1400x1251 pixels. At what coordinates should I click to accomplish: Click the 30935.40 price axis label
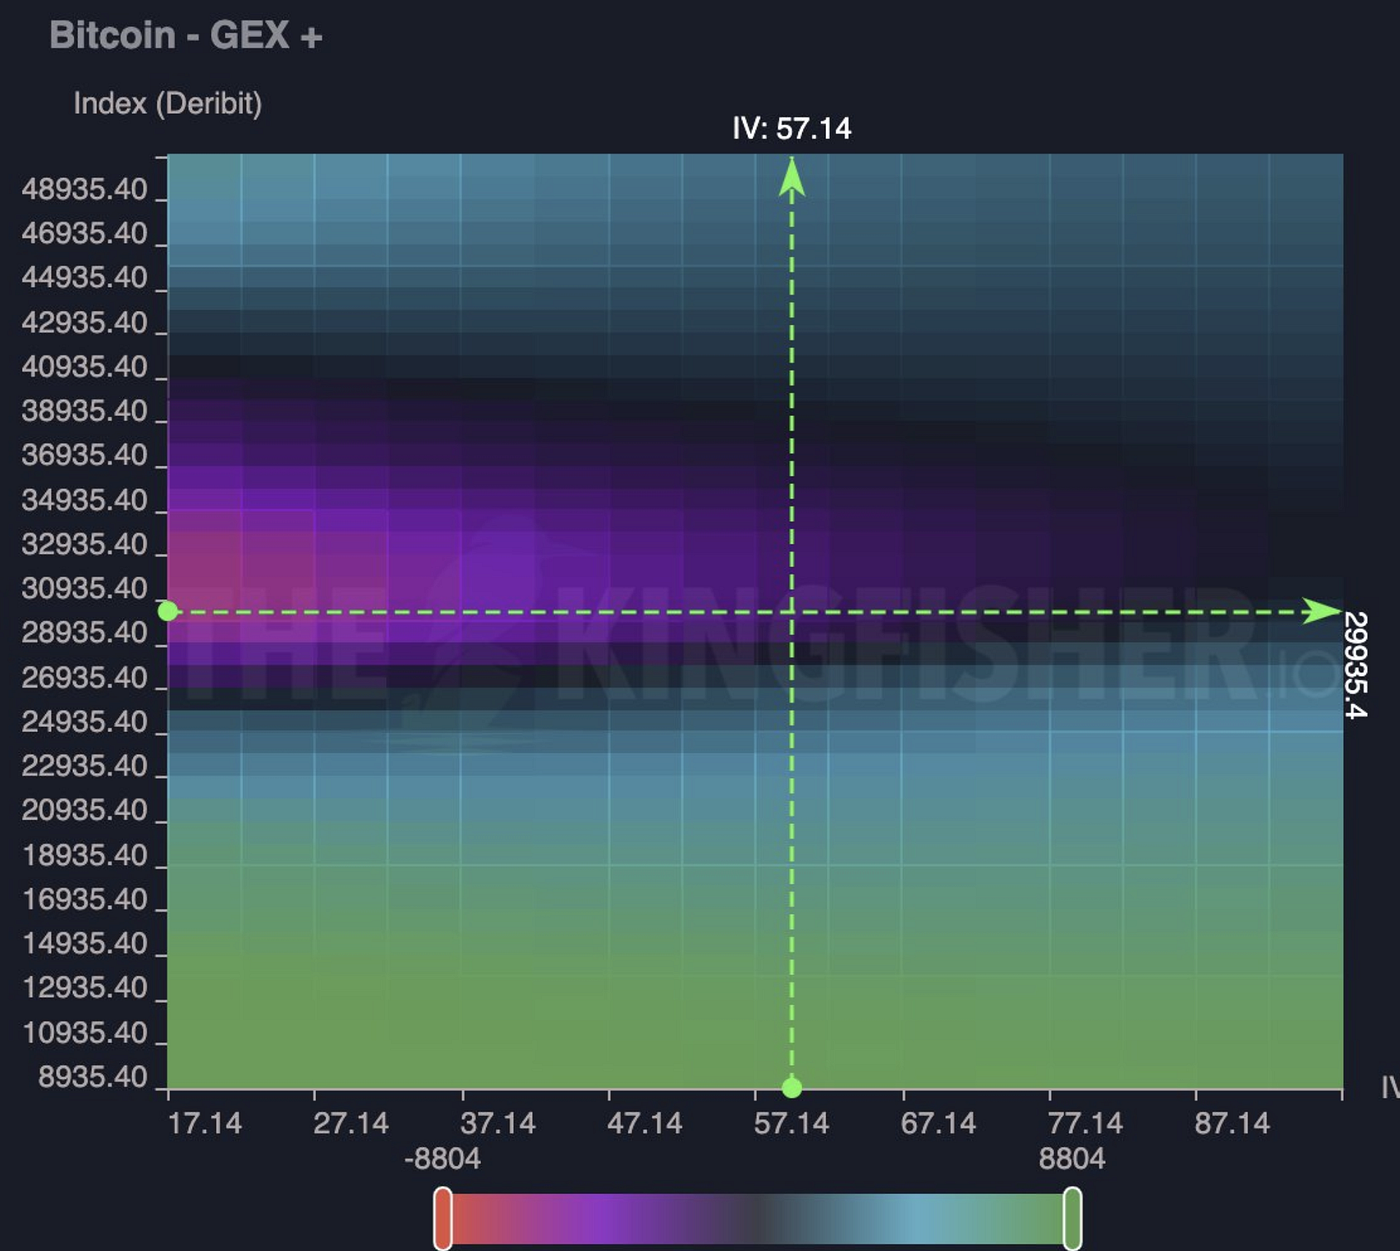coord(85,588)
